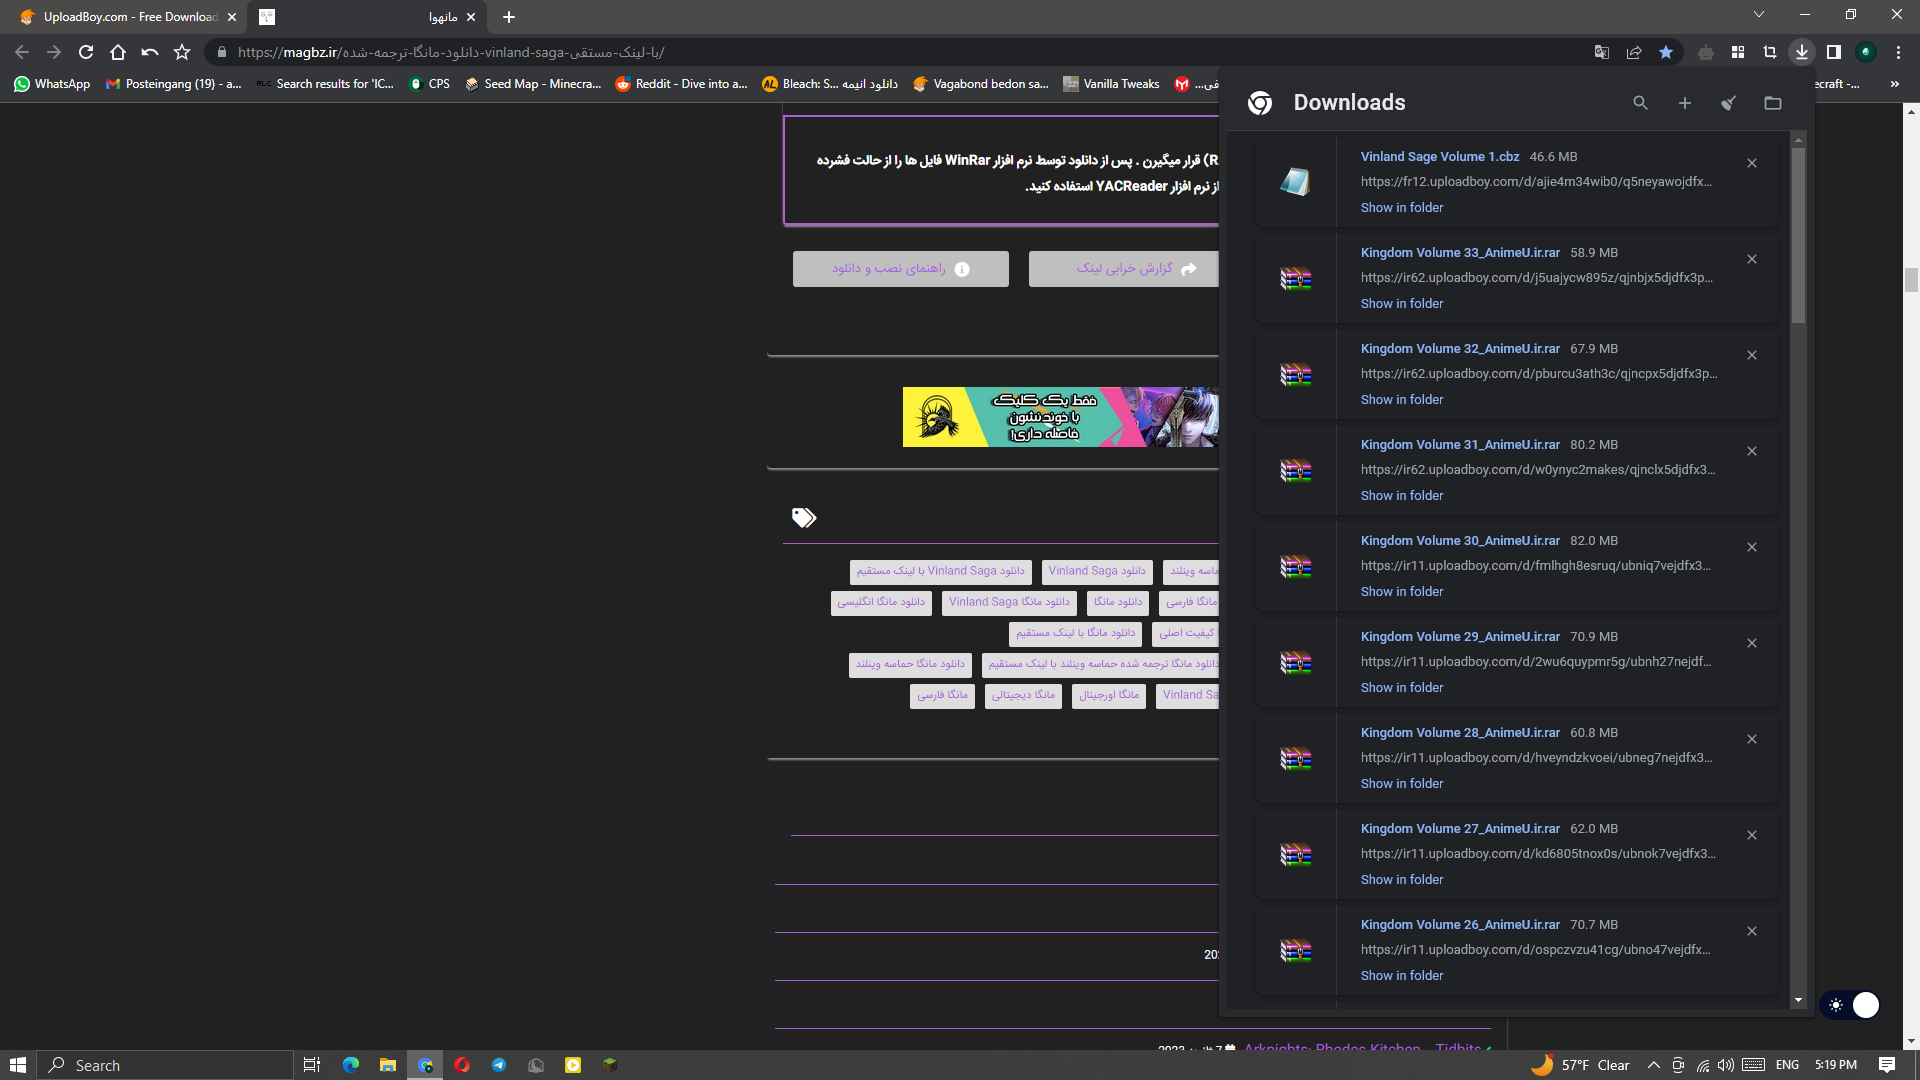Viewport: 1920px width, 1080px height.
Task: Remove Vinland Sage Volume 1.cbz from list
Action: [x=1751, y=163]
